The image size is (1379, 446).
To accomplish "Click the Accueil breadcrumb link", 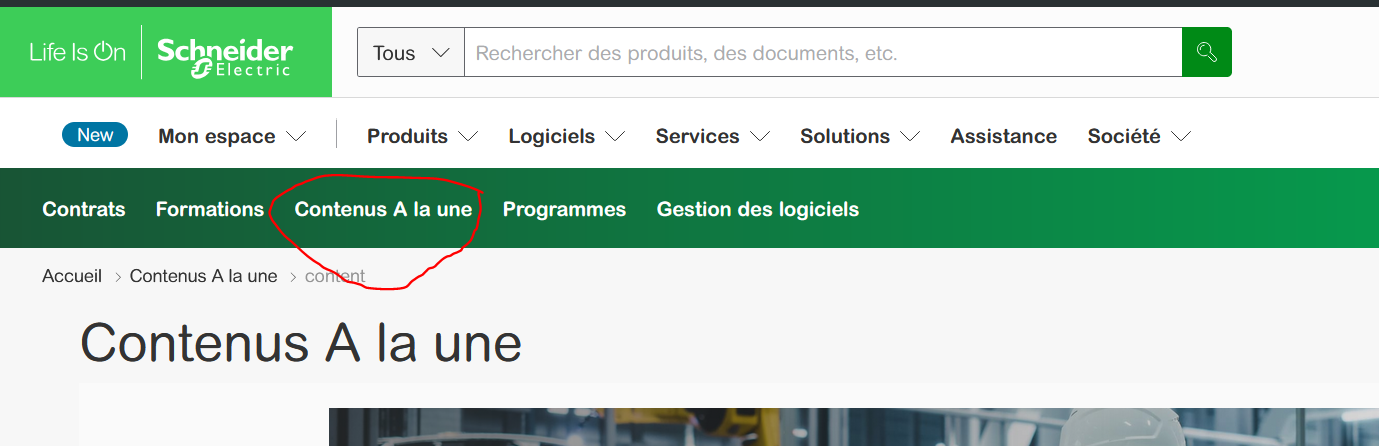I will coord(72,276).
